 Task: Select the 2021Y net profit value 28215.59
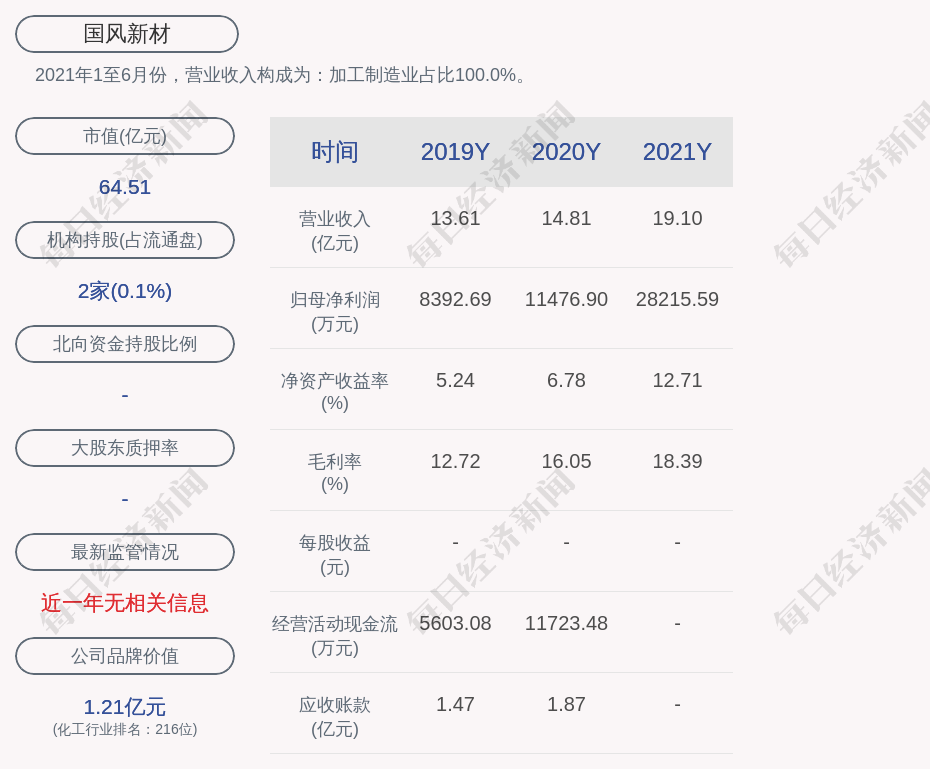pyautogui.click(x=677, y=299)
